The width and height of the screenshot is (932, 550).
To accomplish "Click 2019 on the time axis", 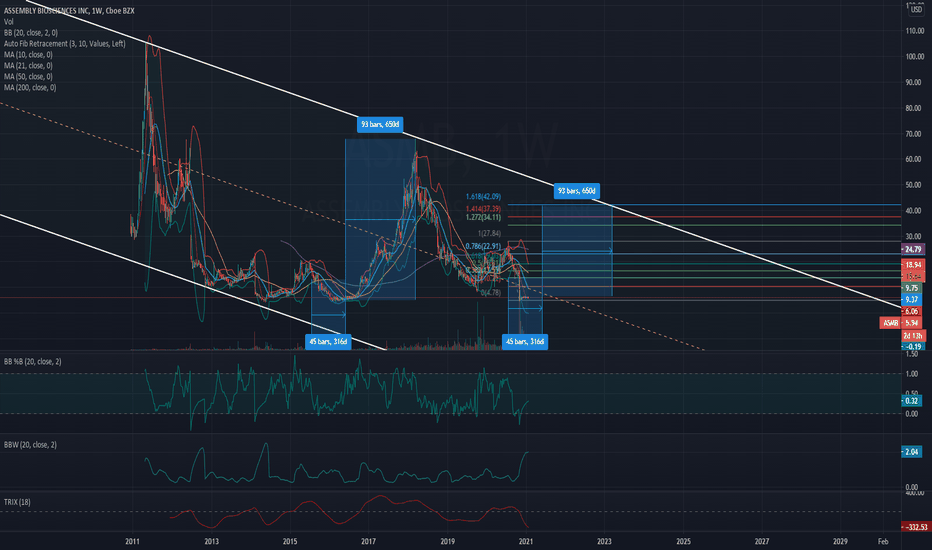I will (x=448, y=541).
